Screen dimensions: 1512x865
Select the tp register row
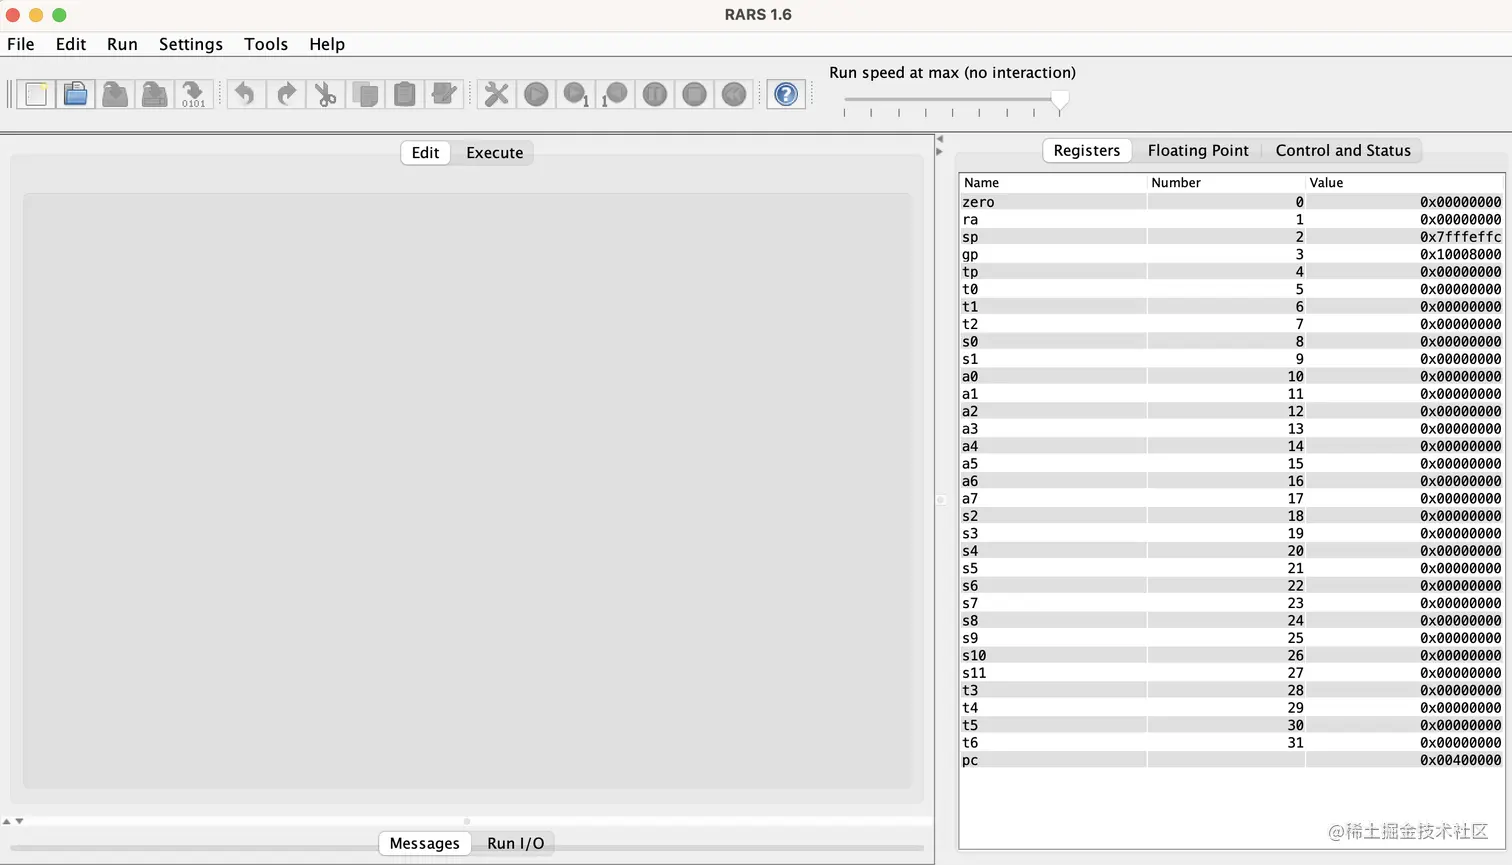(1232, 272)
